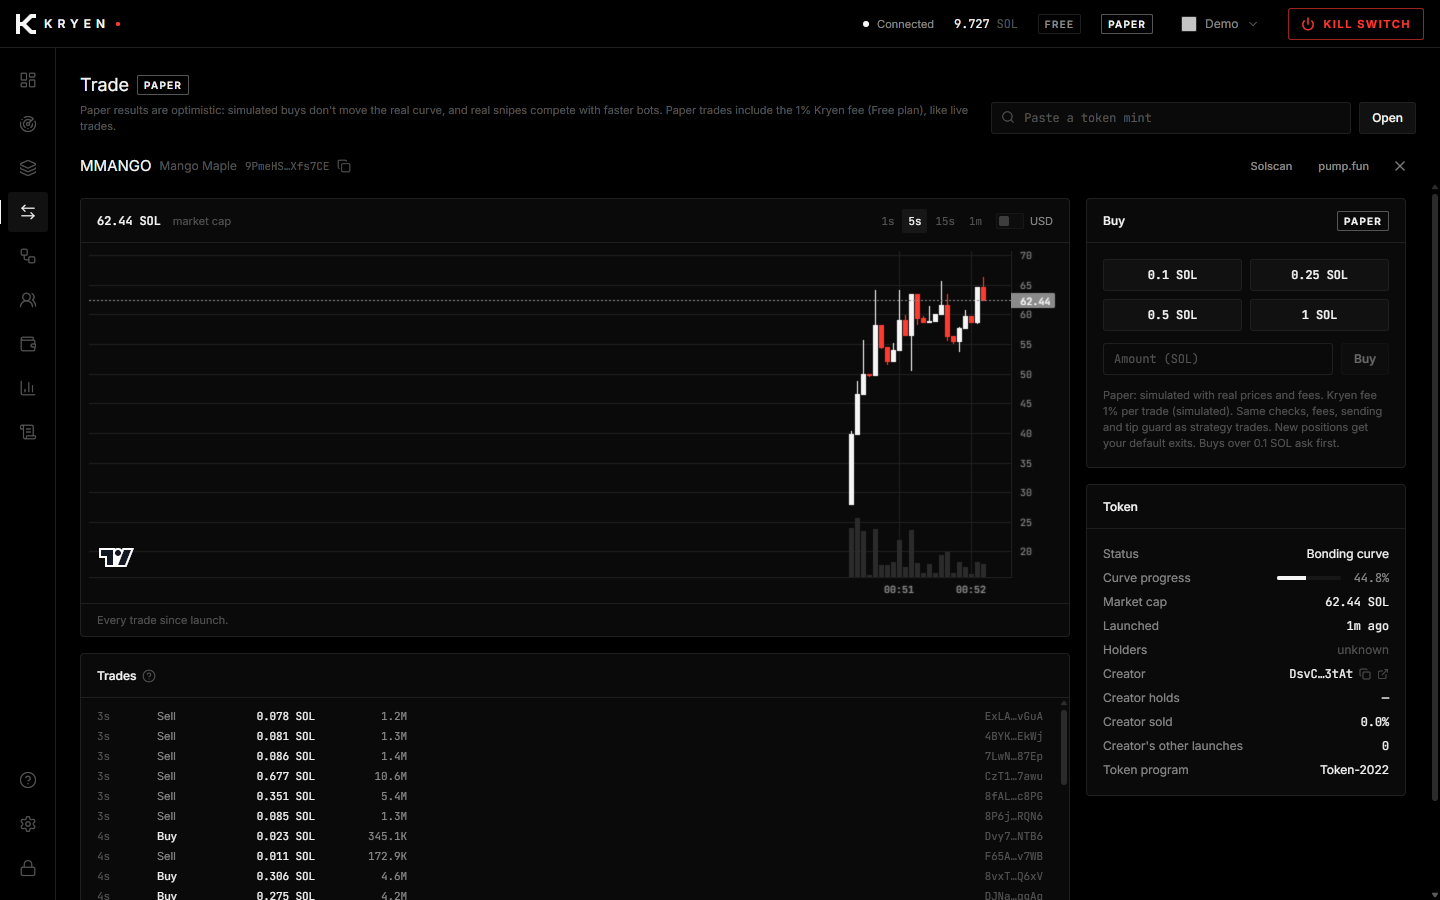Switch chart to 1s interval
1440x900 pixels.
[x=888, y=221]
